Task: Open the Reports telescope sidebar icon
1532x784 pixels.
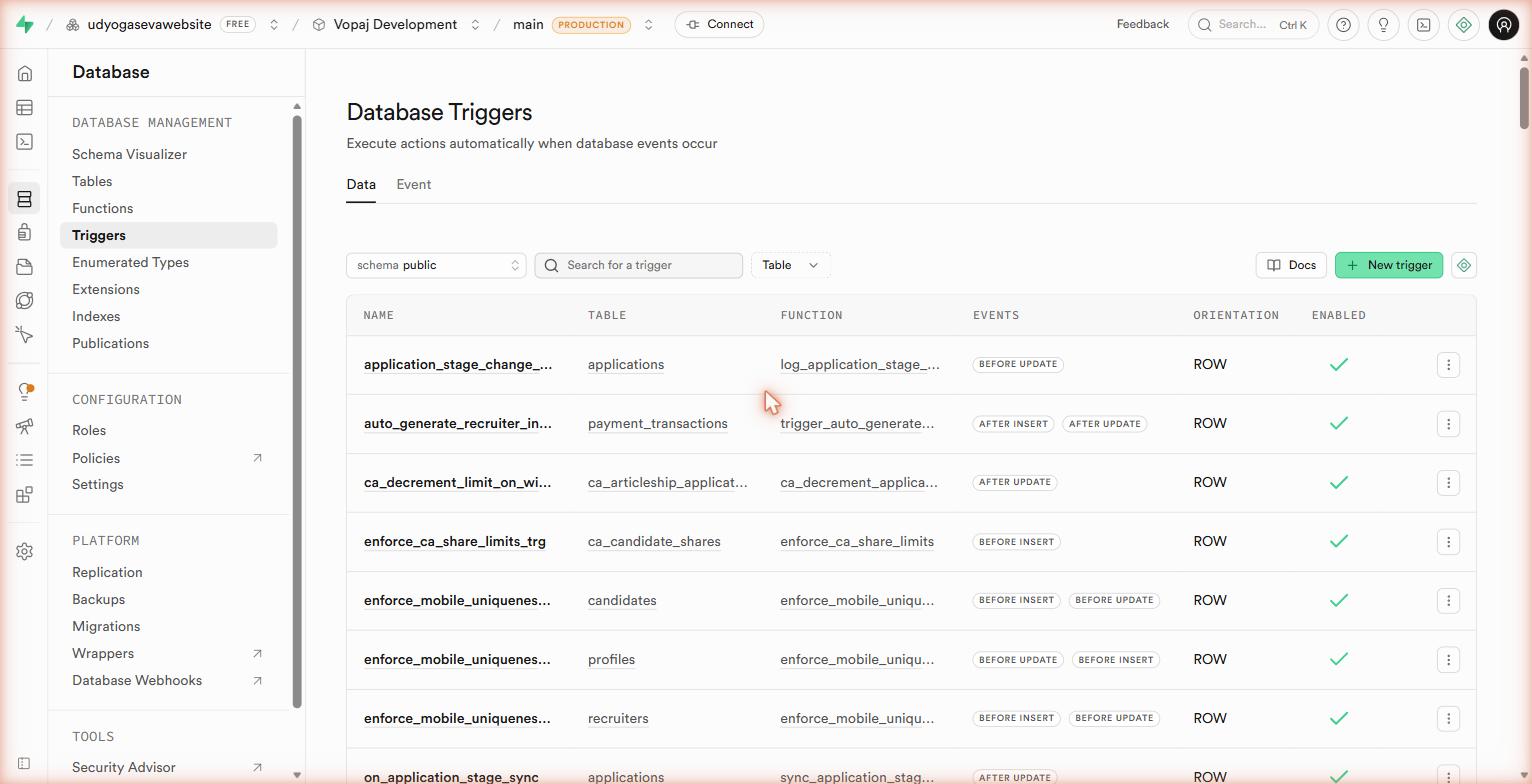Action: pyautogui.click(x=25, y=426)
